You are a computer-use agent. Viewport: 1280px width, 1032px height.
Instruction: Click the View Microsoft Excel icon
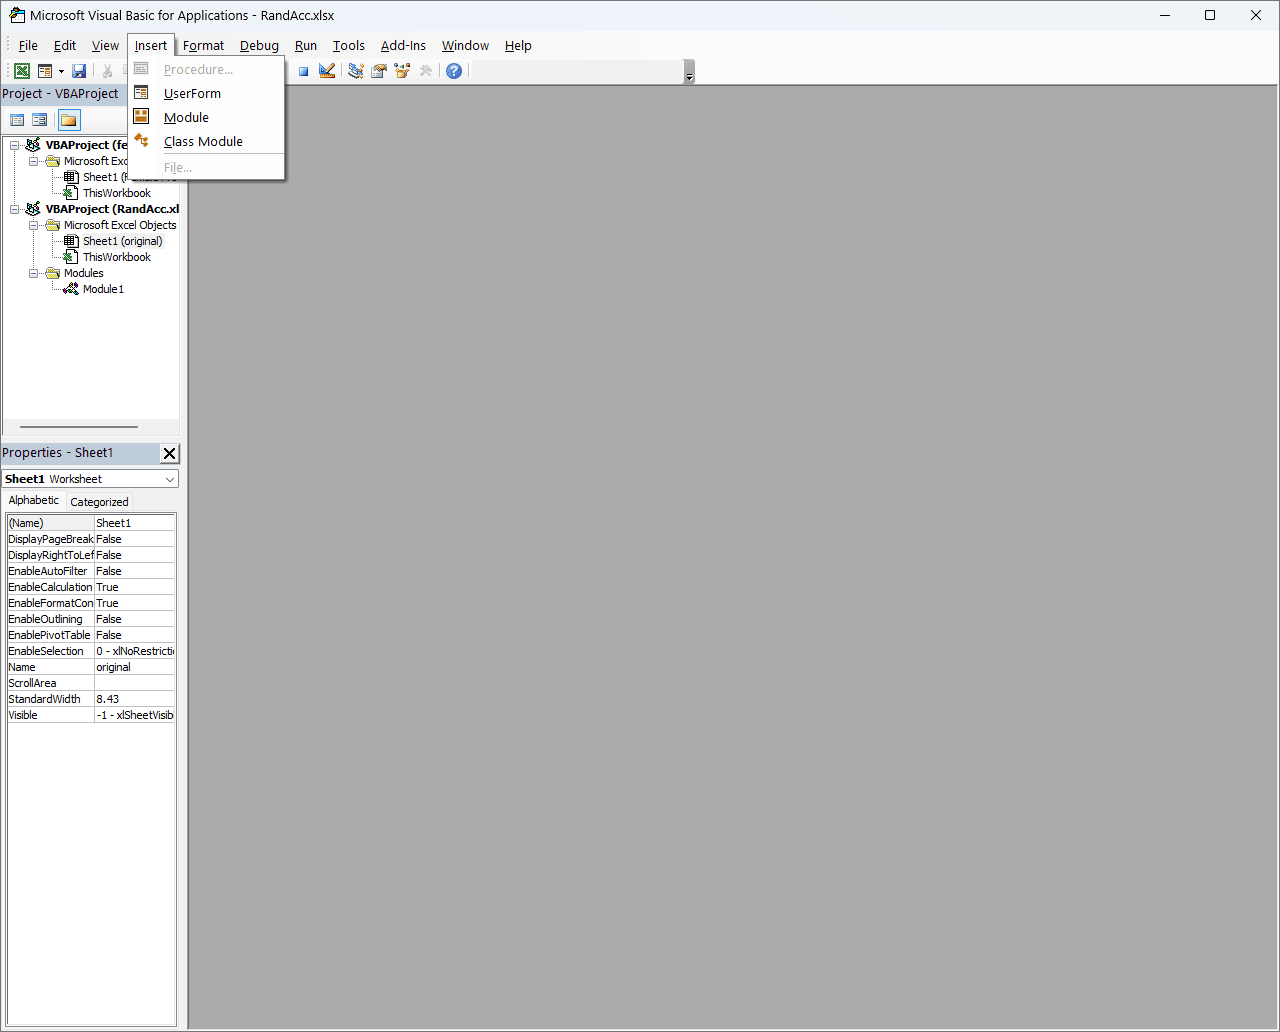pyautogui.click(x=21, y=71)
